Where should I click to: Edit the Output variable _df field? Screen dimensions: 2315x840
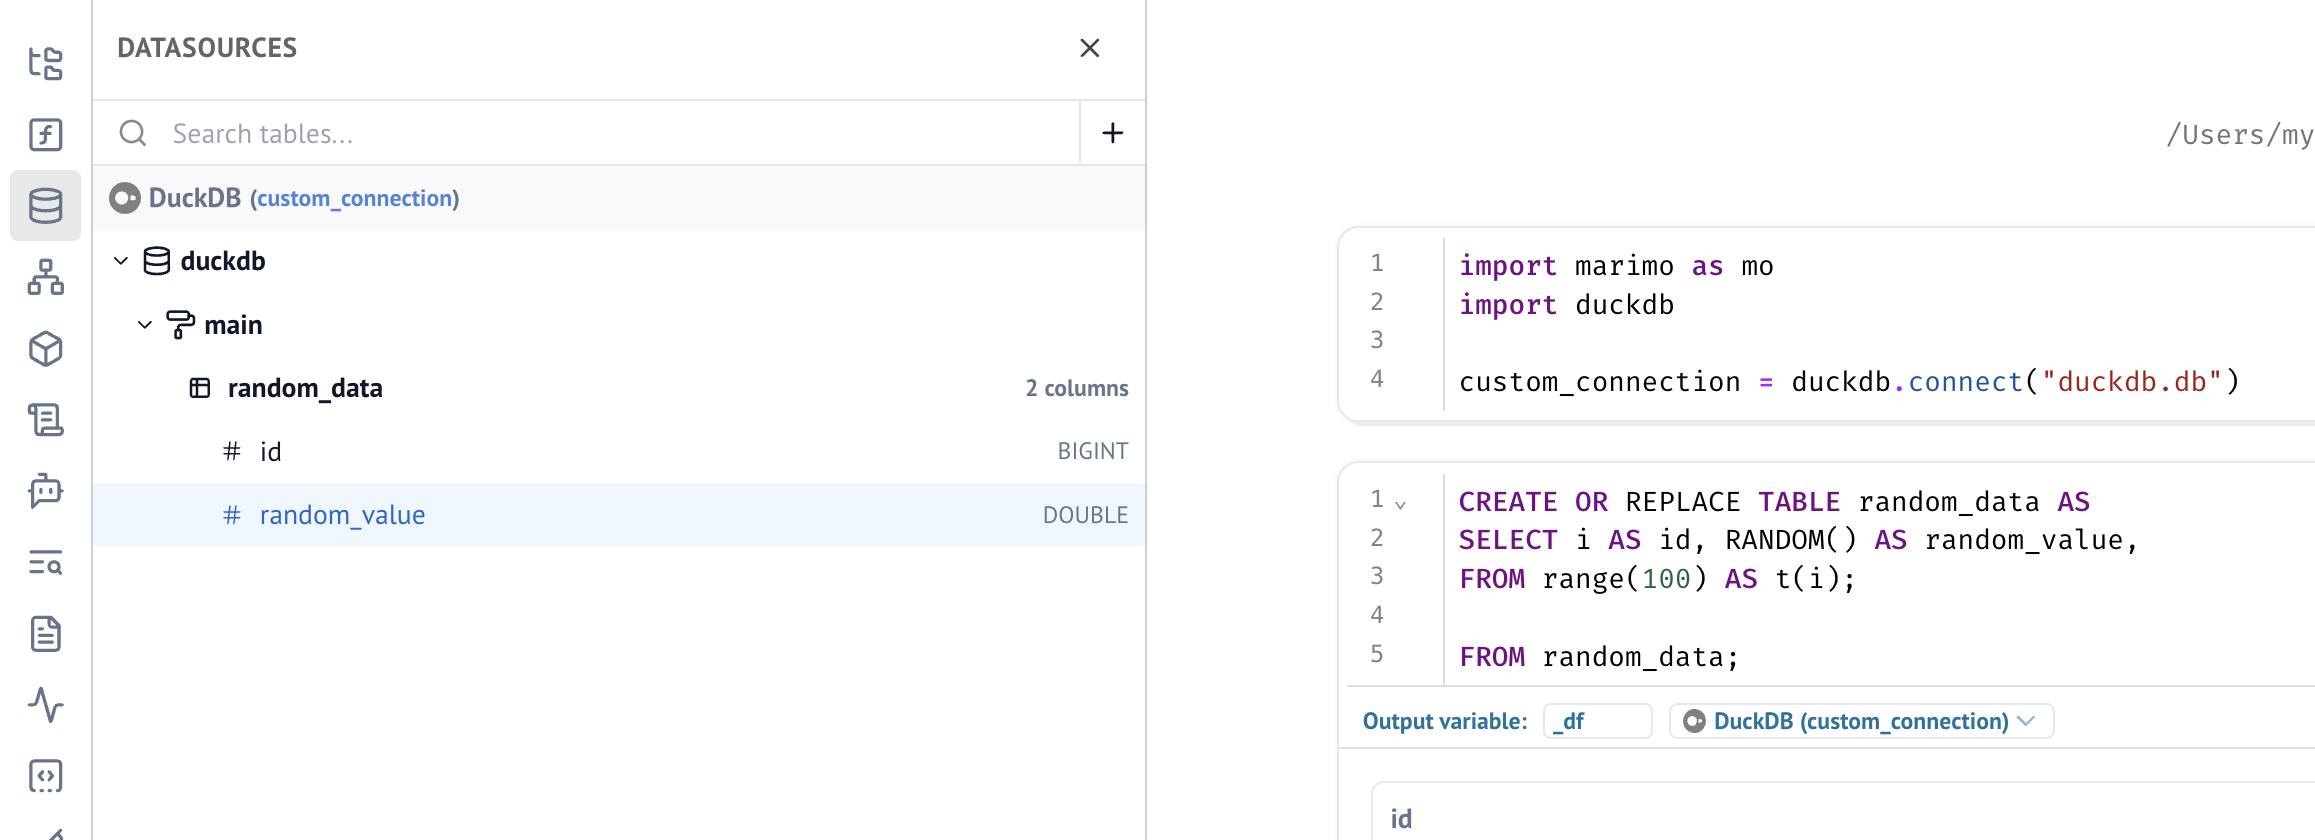pos(1596,721)
